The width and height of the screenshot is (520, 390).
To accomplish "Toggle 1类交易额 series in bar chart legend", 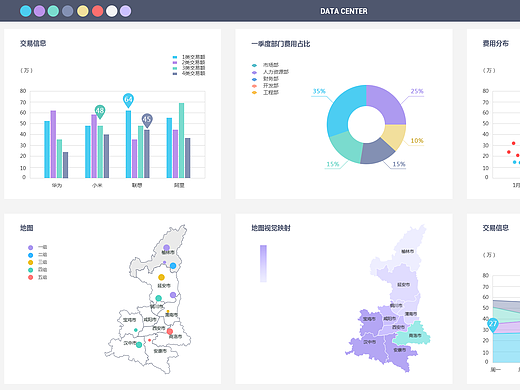I will [189, 57].
